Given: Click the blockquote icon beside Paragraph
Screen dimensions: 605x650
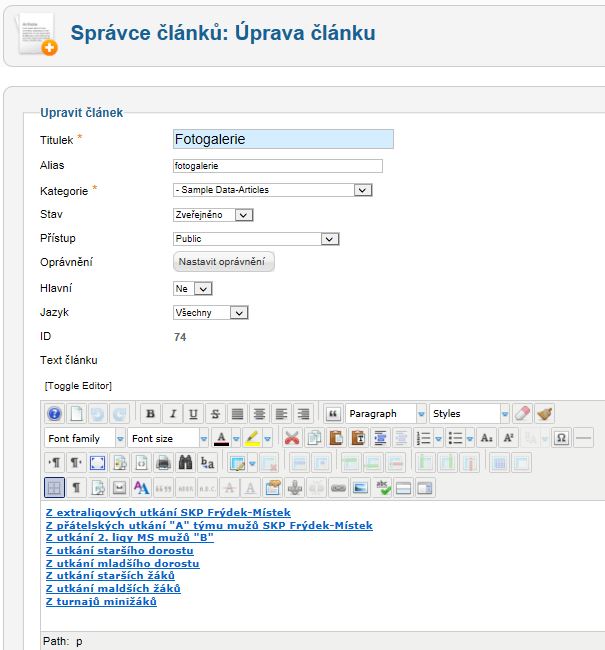Looking at the screenshot, I should tap(333, 413).
